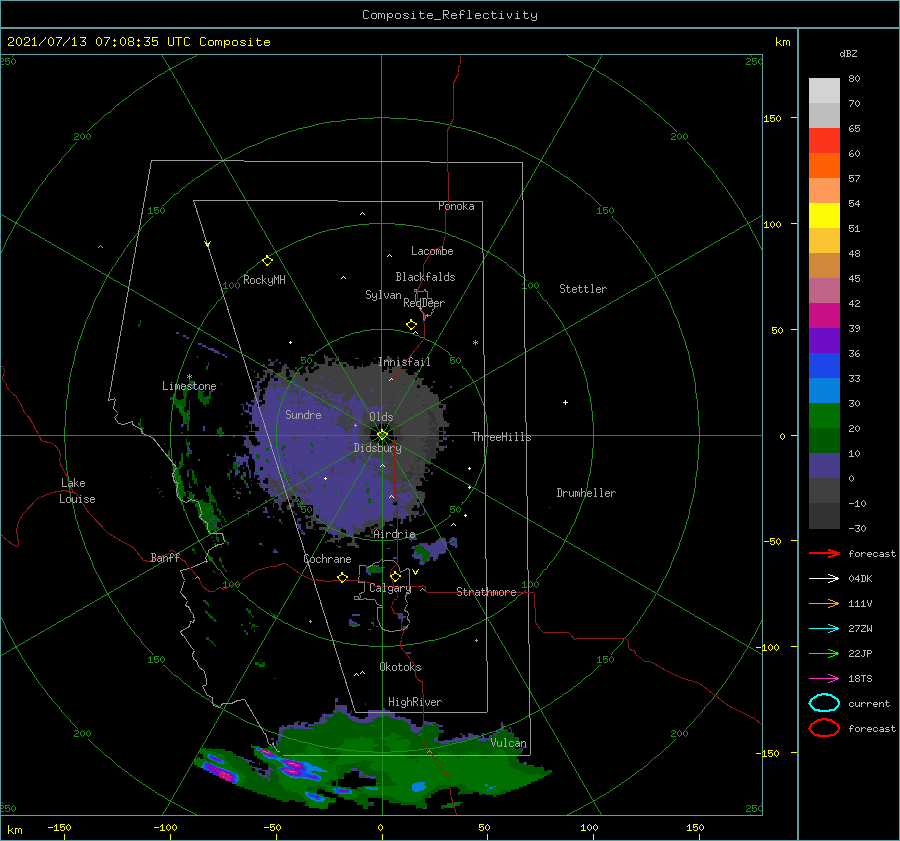Click the Lake Louise label
The height and width of the screenshot is (841, 900).
coord(77,491)
